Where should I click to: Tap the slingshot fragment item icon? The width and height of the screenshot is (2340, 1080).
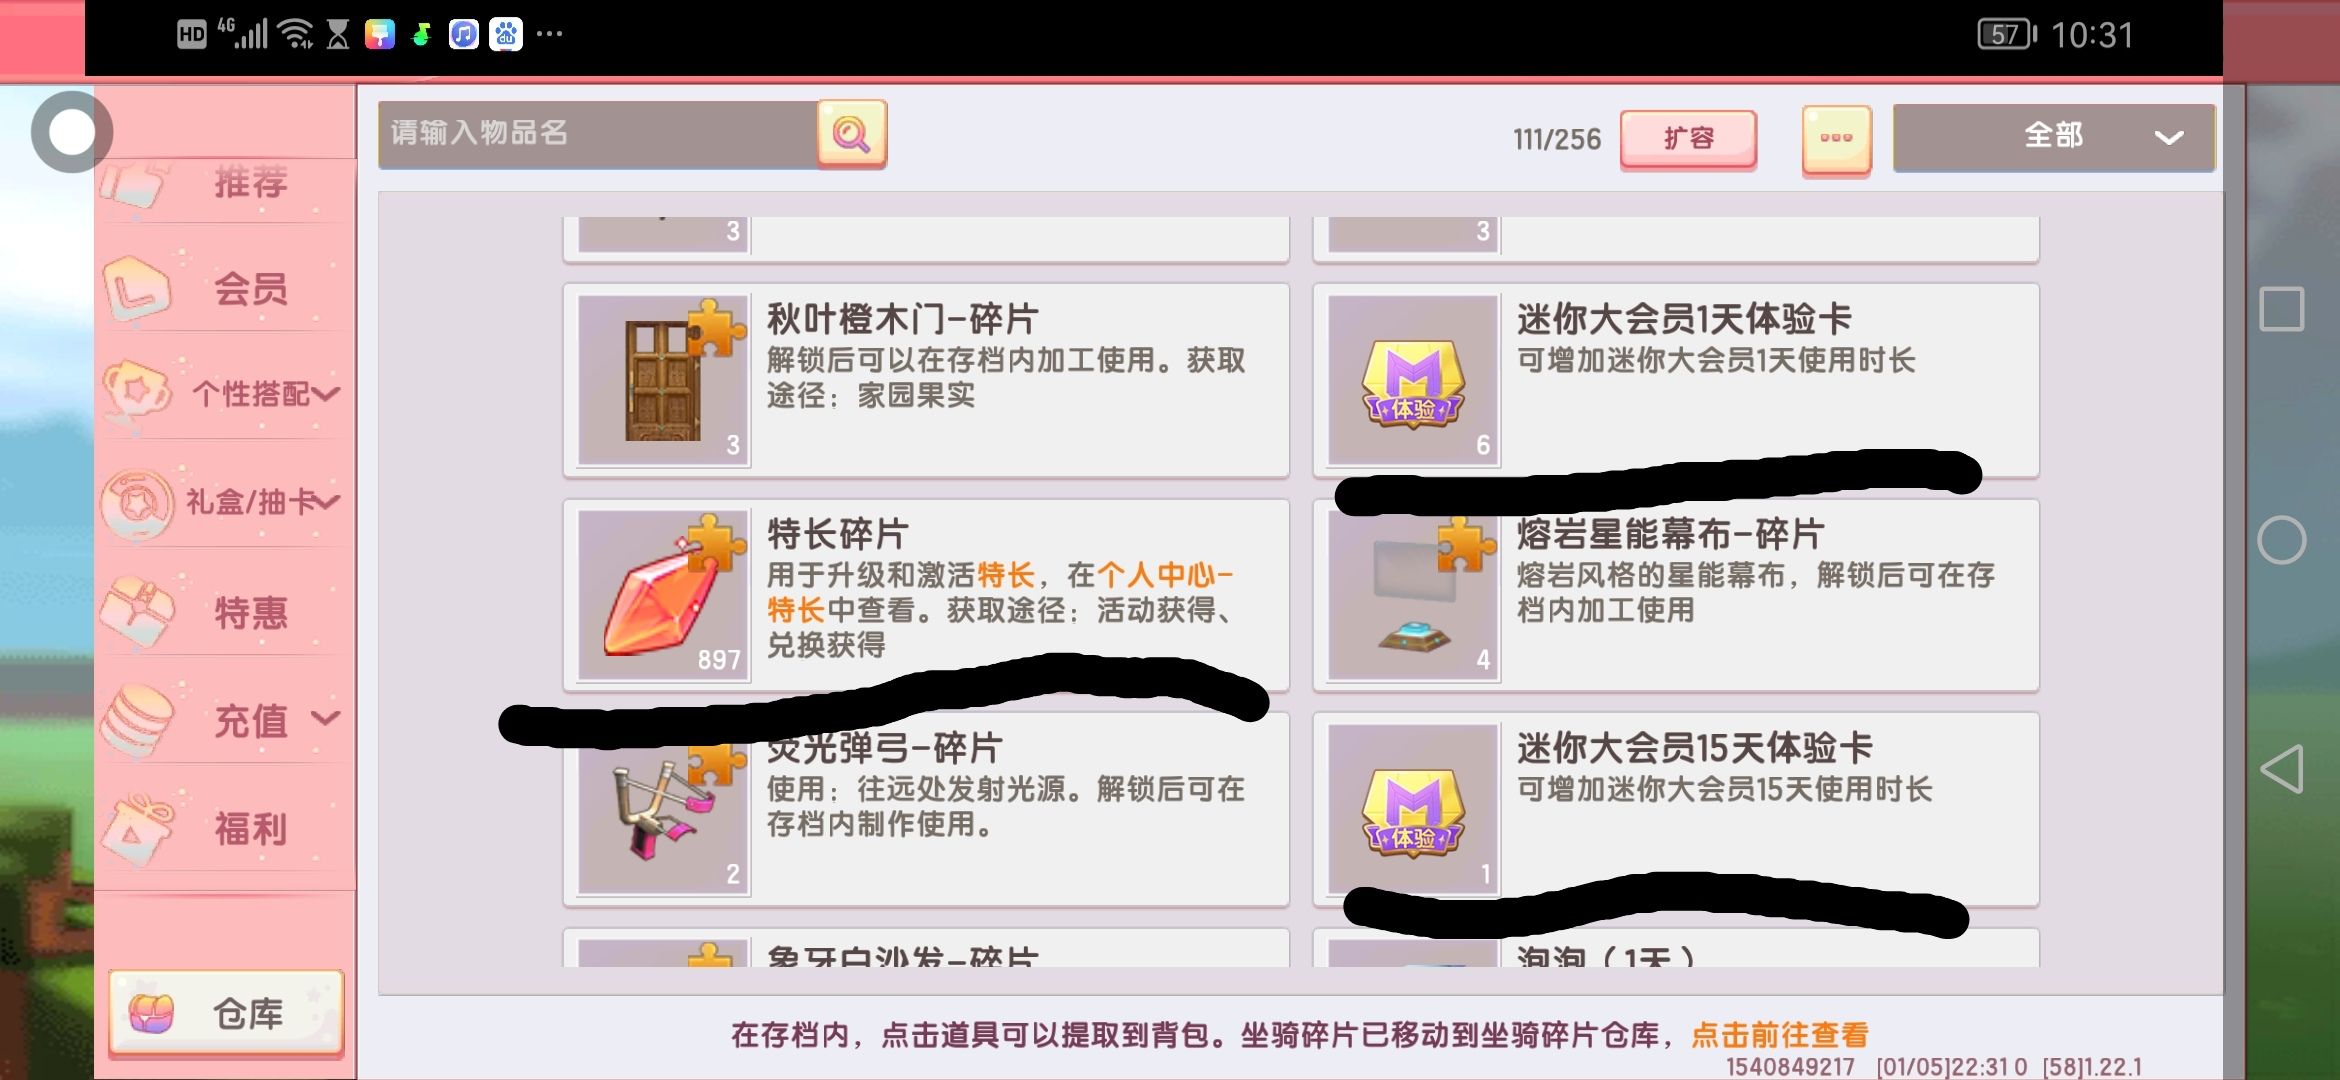pos(664,810)
